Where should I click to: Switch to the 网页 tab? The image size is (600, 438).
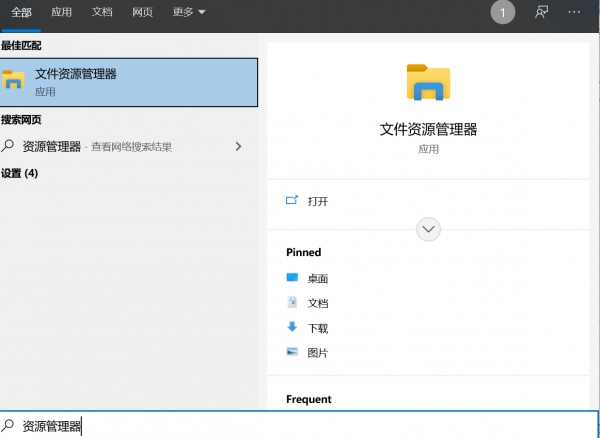[142, 12]
